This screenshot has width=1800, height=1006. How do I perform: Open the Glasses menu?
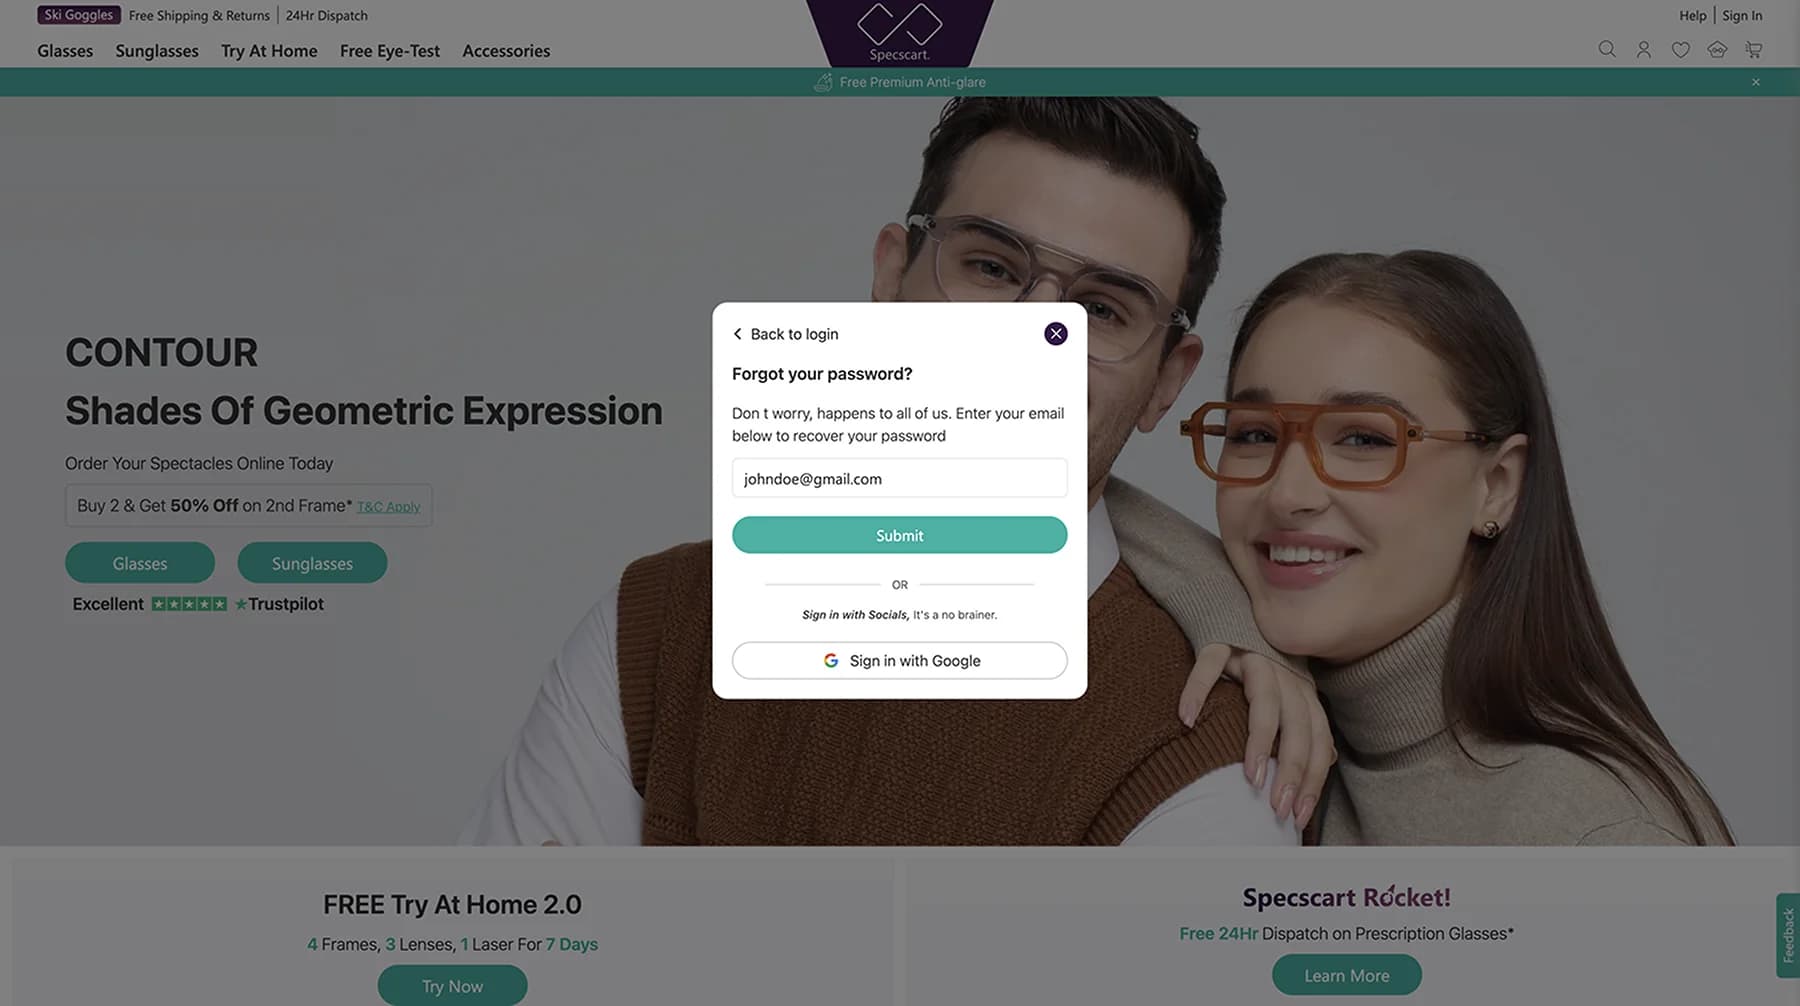pyautogui.click(x=65, y=51)
